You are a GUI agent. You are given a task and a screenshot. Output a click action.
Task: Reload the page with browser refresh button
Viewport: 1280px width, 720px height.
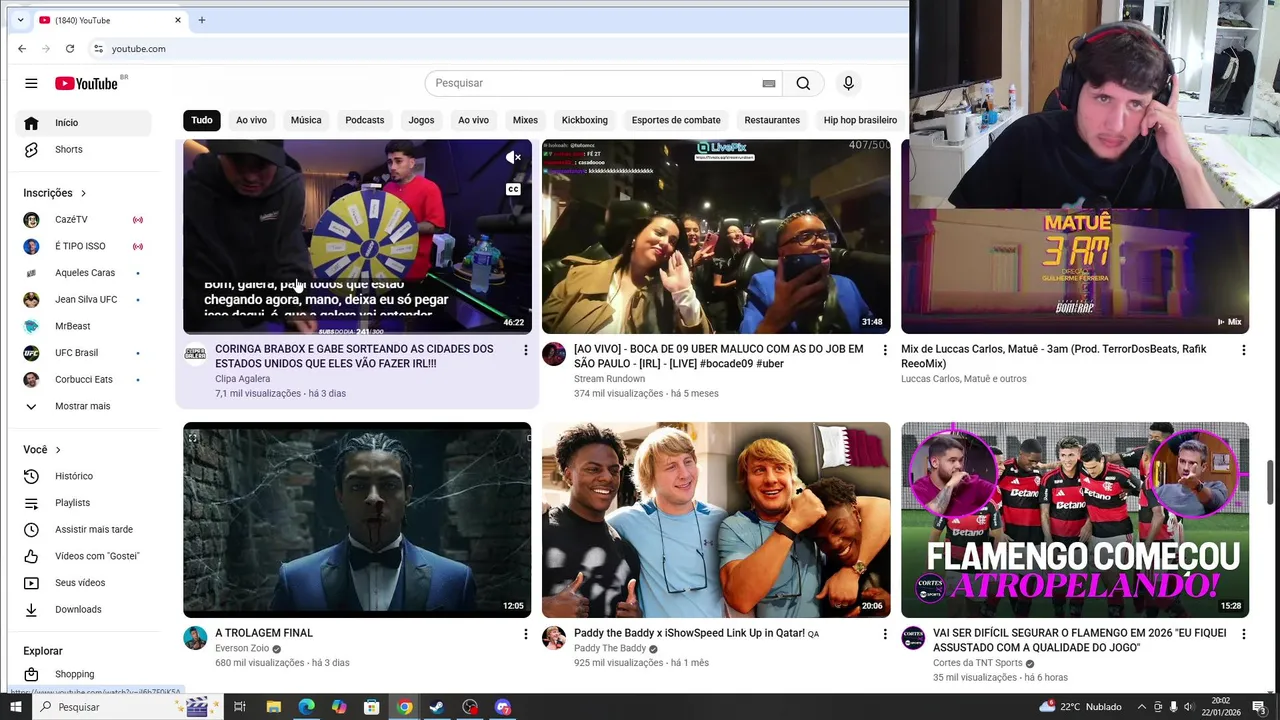(x=70, y=48)
